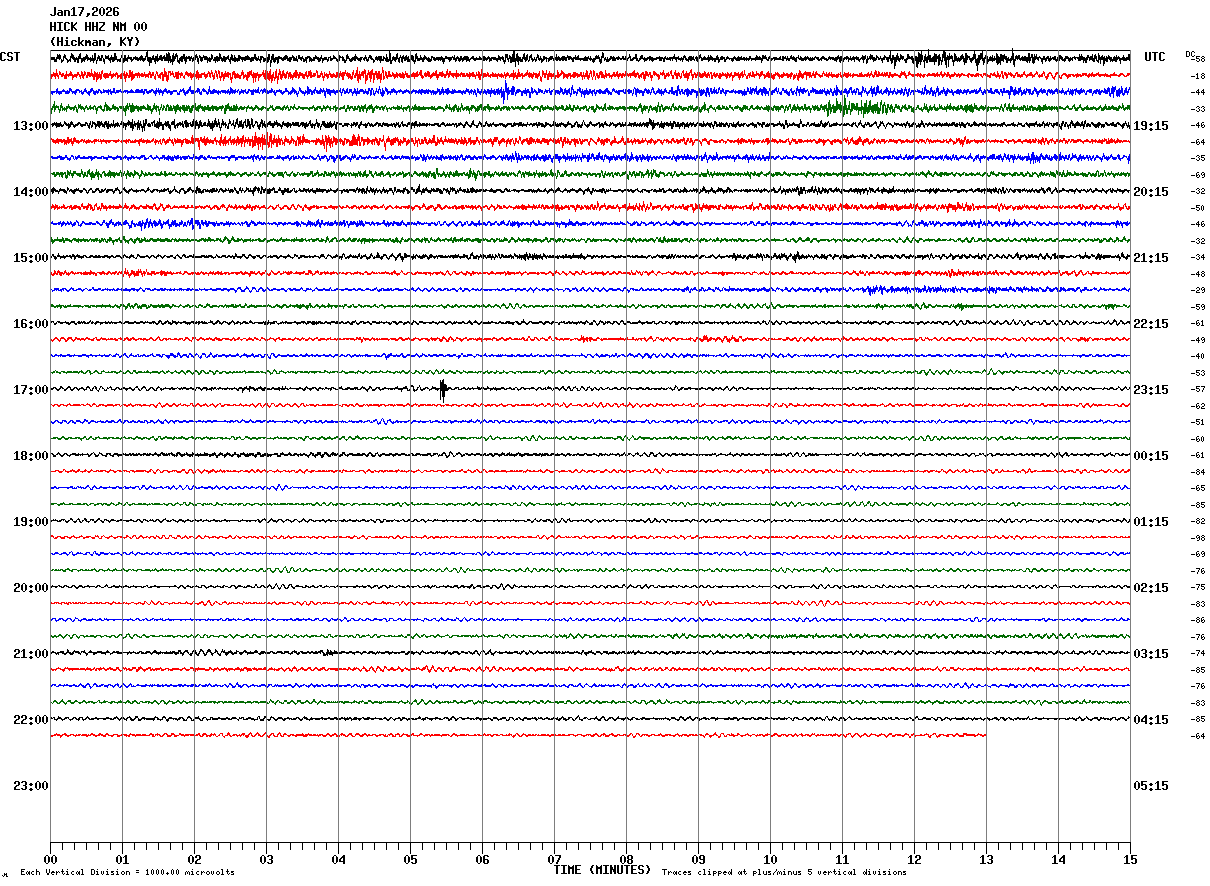1210x886 pixels.
Task: Click minute tick label 15
Action: tap(1130, 859)
